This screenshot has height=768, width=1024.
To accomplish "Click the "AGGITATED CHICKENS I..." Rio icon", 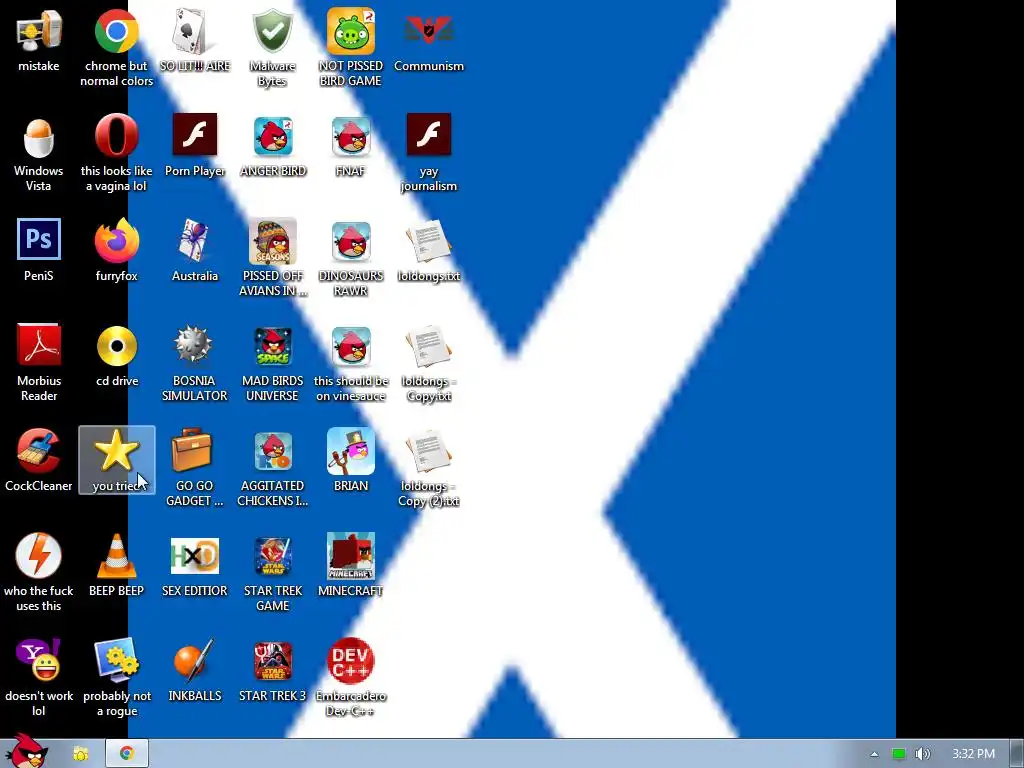I will (273, 451).
